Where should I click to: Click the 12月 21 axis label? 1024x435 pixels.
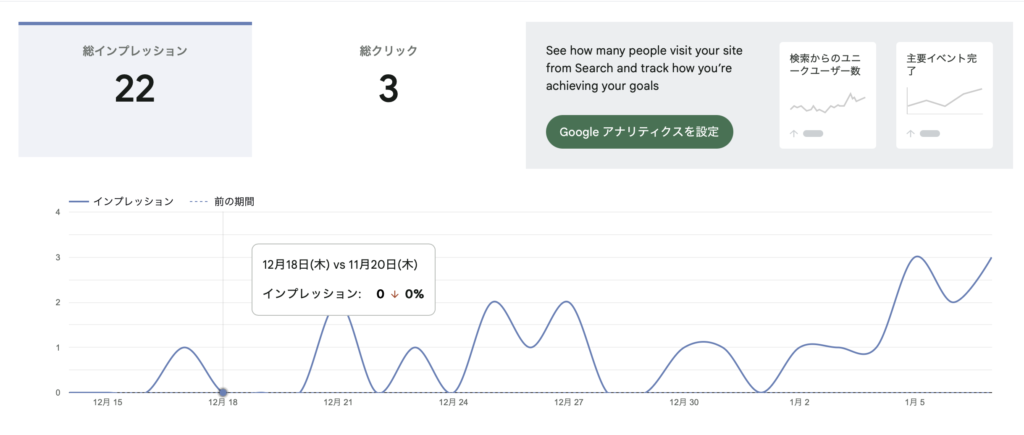(x=339, y=402)
